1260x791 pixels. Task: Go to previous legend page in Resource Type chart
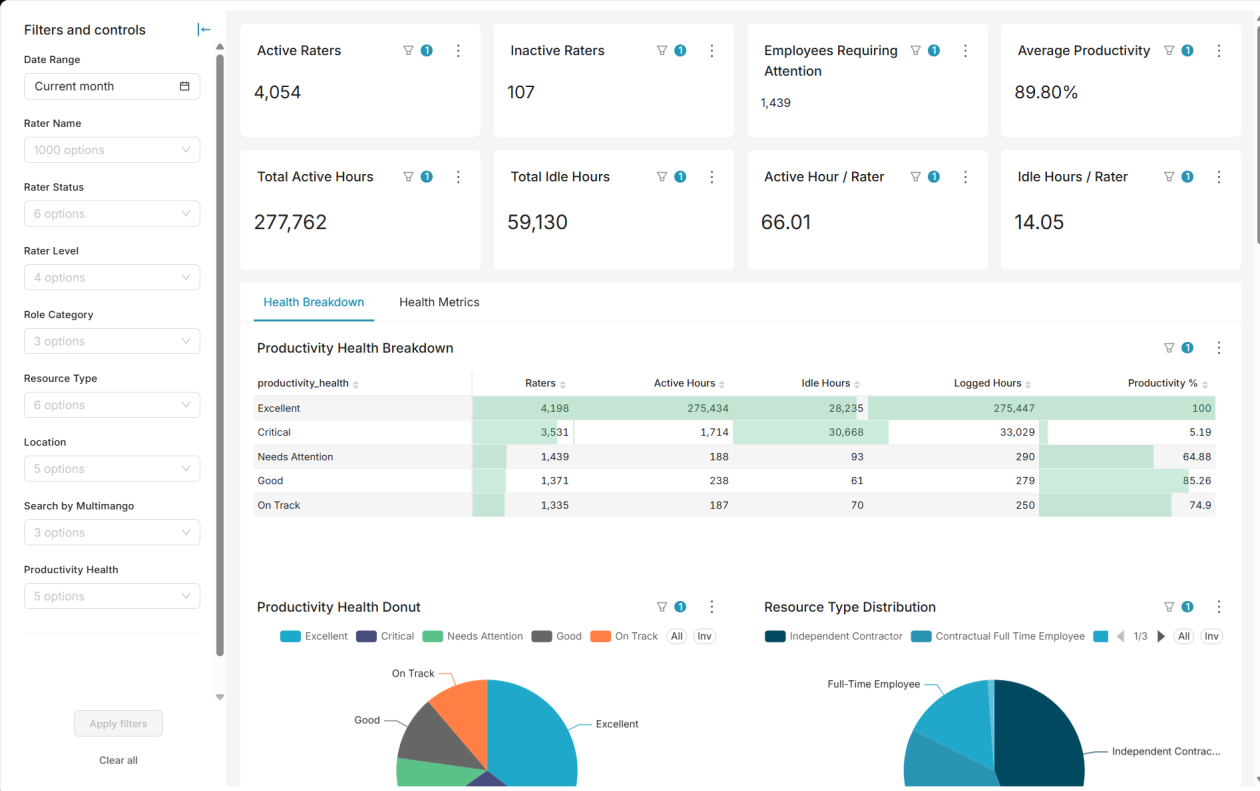pos(1120,636)
